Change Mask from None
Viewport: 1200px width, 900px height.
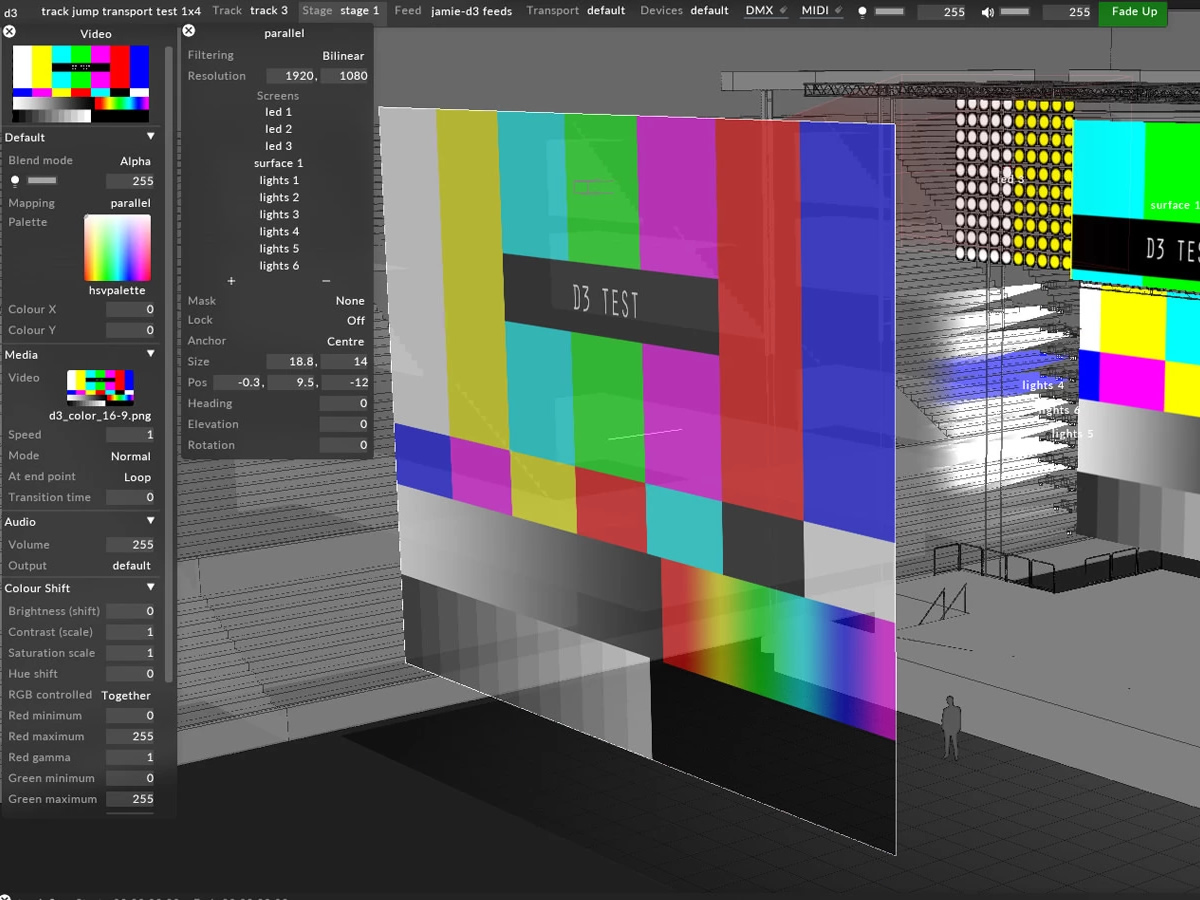(350, 301)
